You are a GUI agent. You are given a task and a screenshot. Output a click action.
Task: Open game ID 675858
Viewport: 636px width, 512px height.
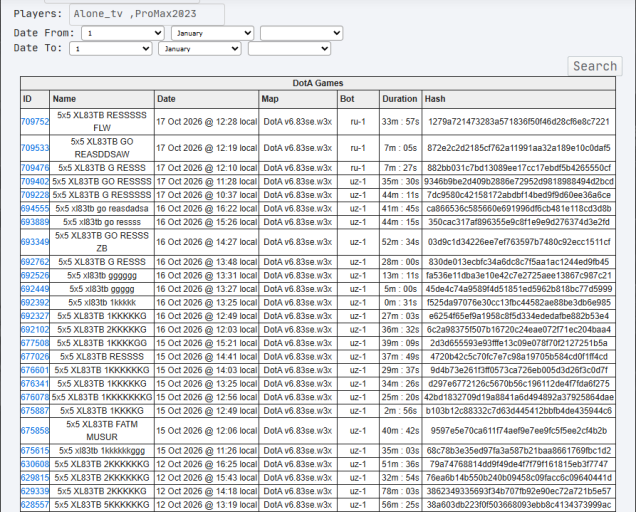pos(35,431)
